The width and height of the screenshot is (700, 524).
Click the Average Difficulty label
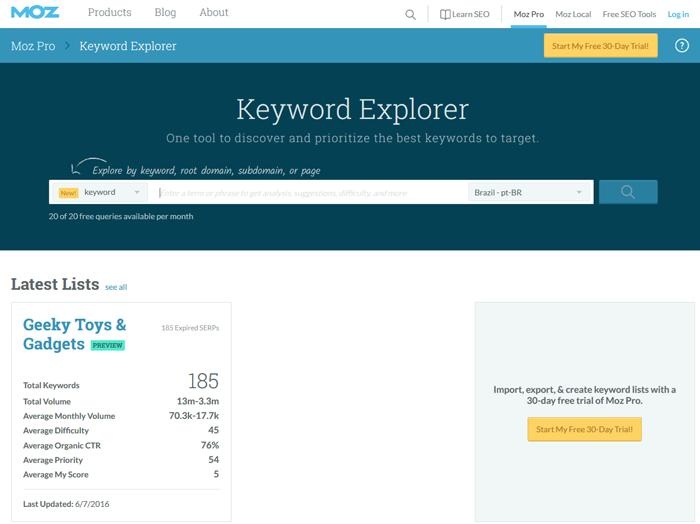(x=56, y=430)
